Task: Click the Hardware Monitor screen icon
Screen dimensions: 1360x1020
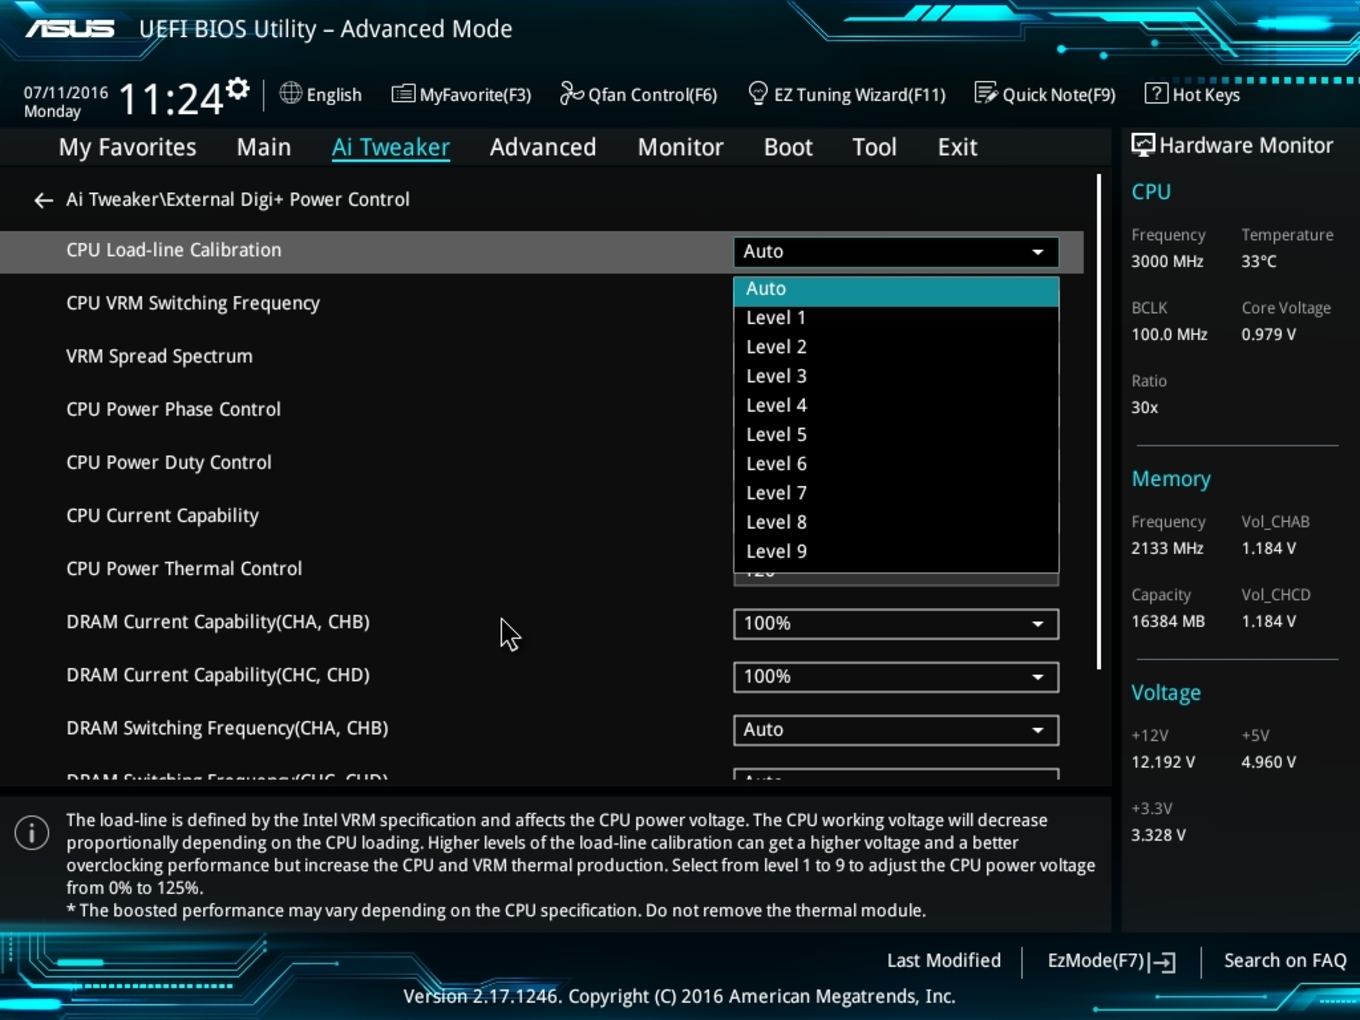Action: pyautogui.click(x=1142, y=145)
